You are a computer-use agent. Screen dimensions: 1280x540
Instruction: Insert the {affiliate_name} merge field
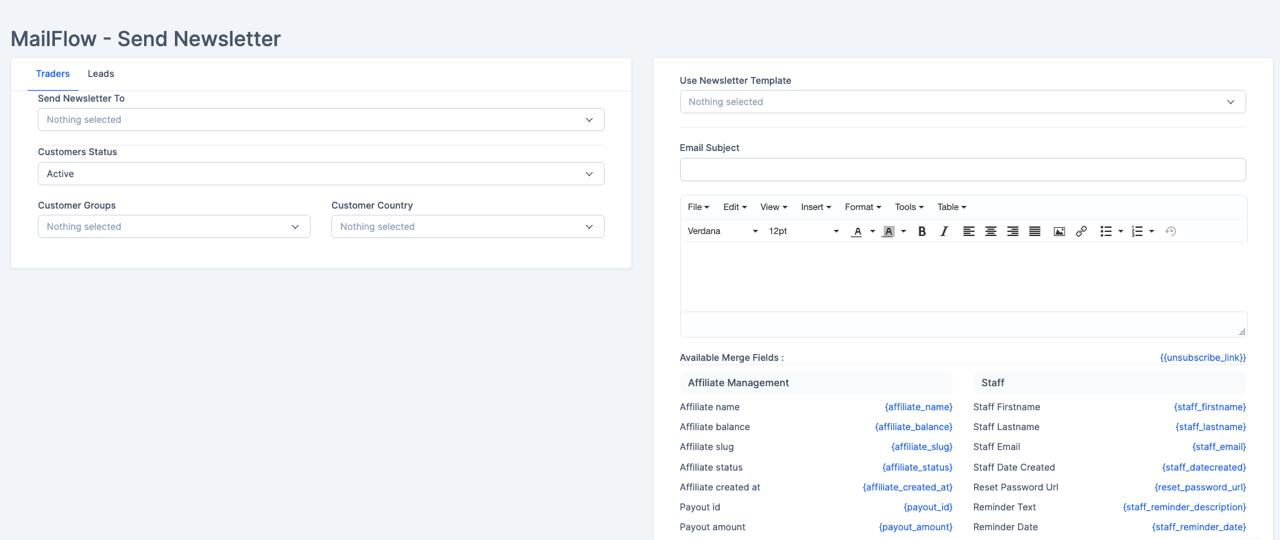point(918,407)
